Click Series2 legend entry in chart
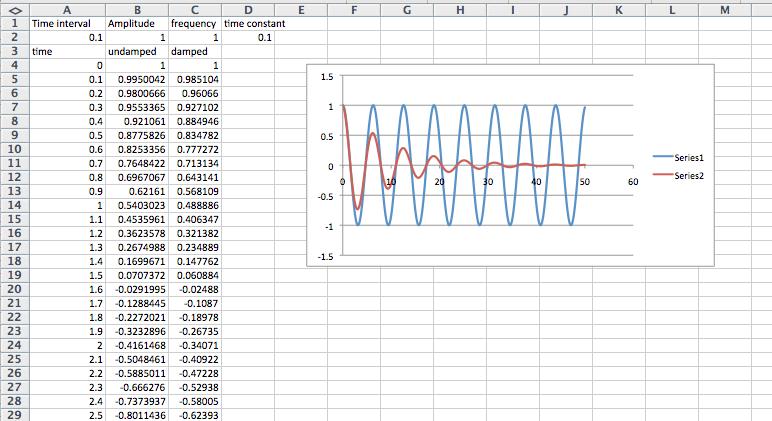This screenshot has height=421, width=772. (x=678, y=175)
